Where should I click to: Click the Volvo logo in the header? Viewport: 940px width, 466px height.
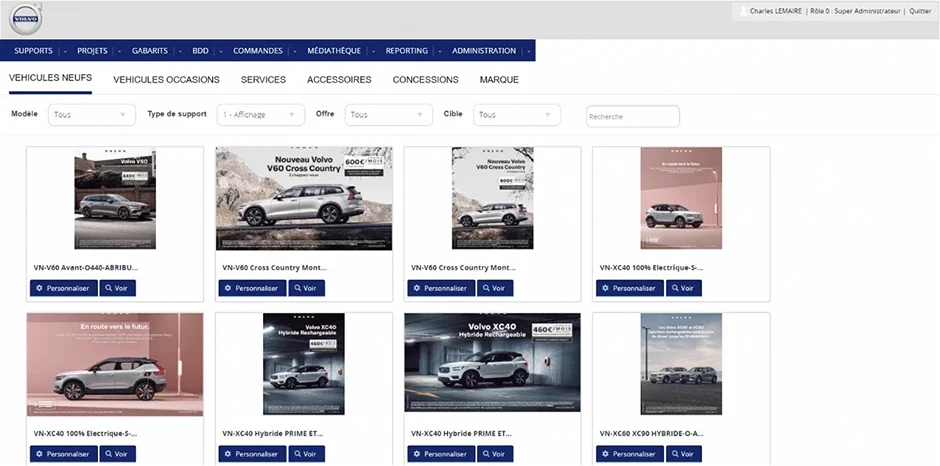point(25,19)
